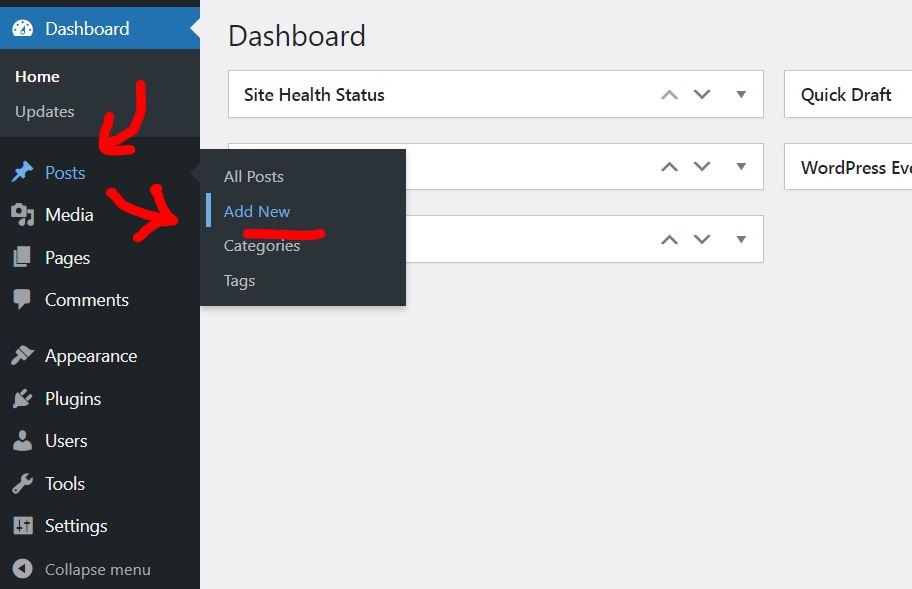Open the Add New submenu entry
Image resolution: width=912 pixels, height=589 pixels.
257,211
